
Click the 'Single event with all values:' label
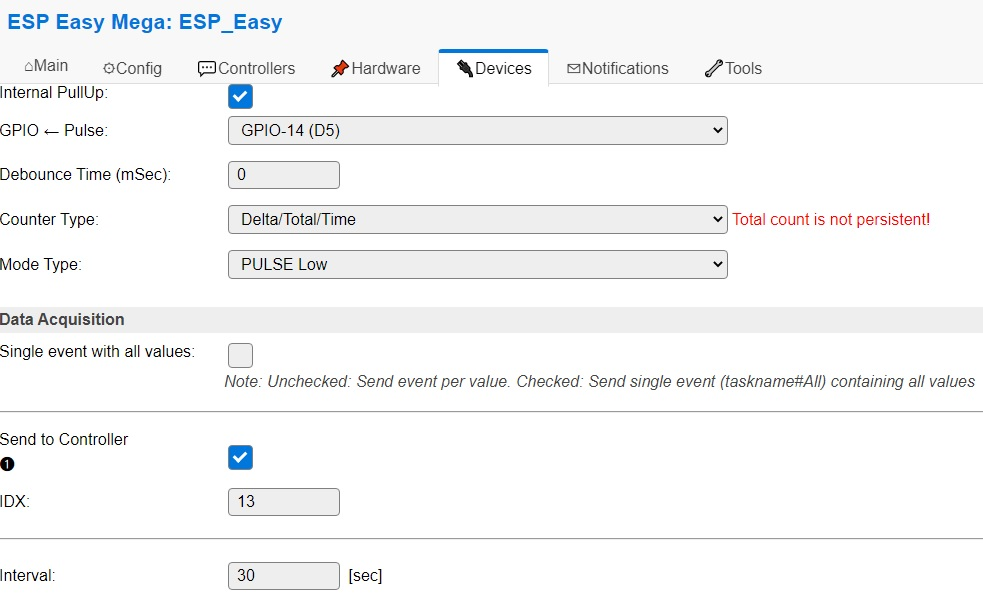98,352
